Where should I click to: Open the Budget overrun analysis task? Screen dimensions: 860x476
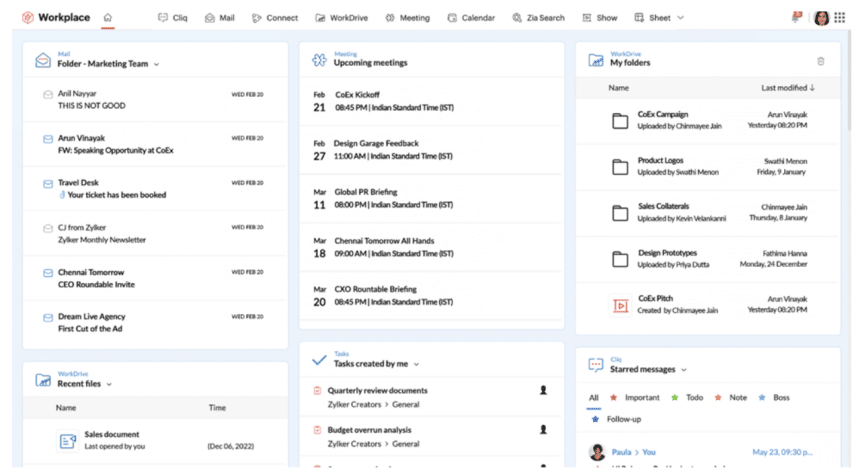pos(369,430)
